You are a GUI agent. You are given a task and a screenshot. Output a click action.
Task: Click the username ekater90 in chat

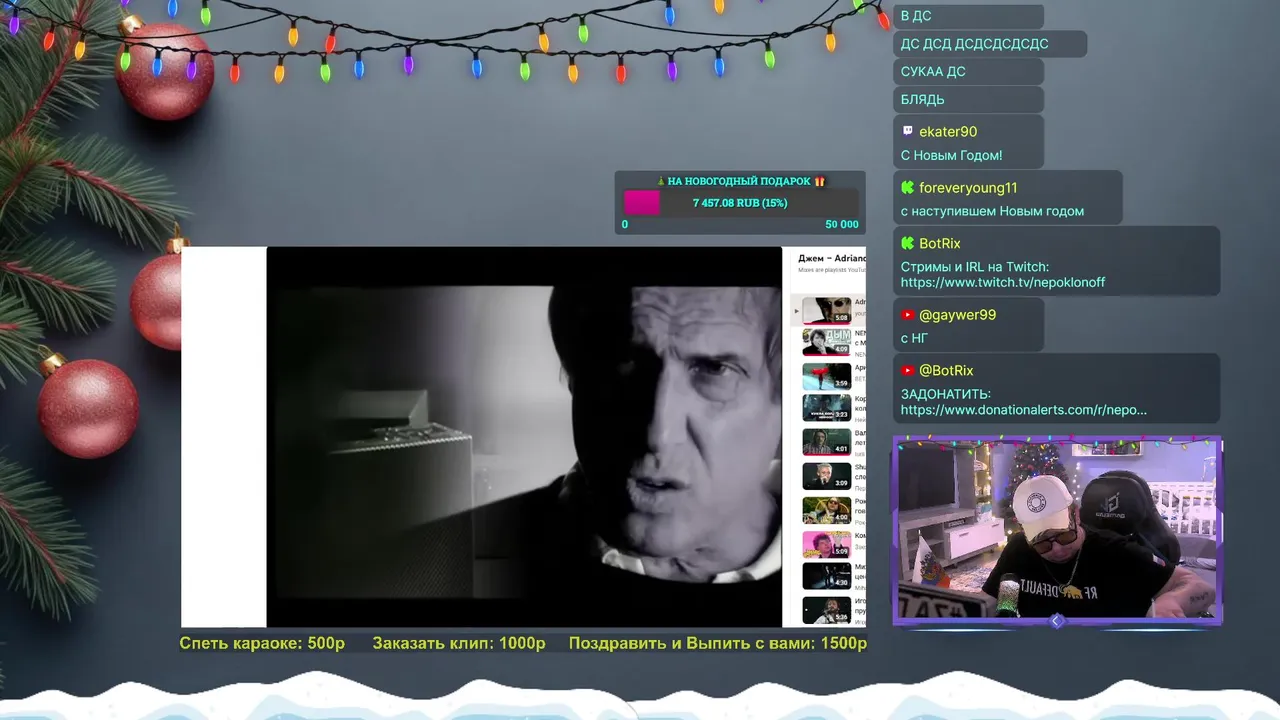[x=948, y=131]
